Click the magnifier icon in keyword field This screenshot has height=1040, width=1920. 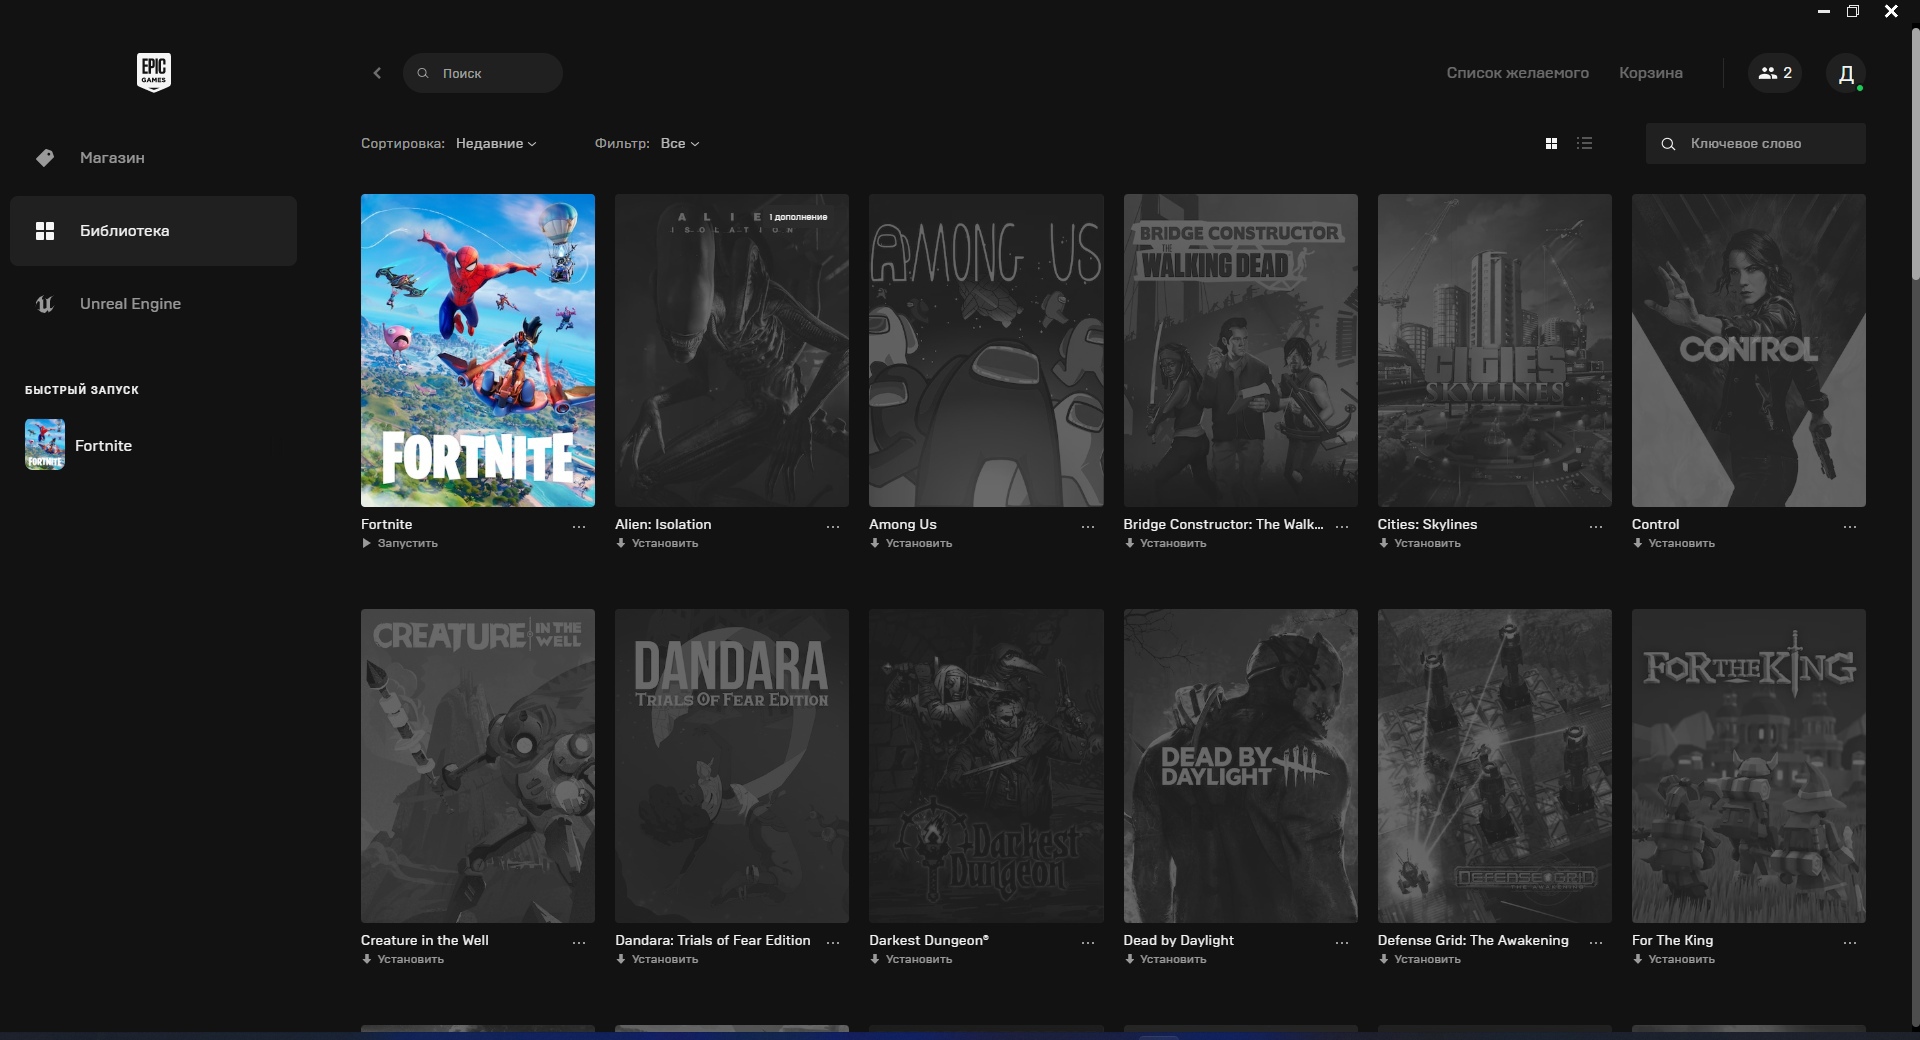click(x=1668, y=144)
